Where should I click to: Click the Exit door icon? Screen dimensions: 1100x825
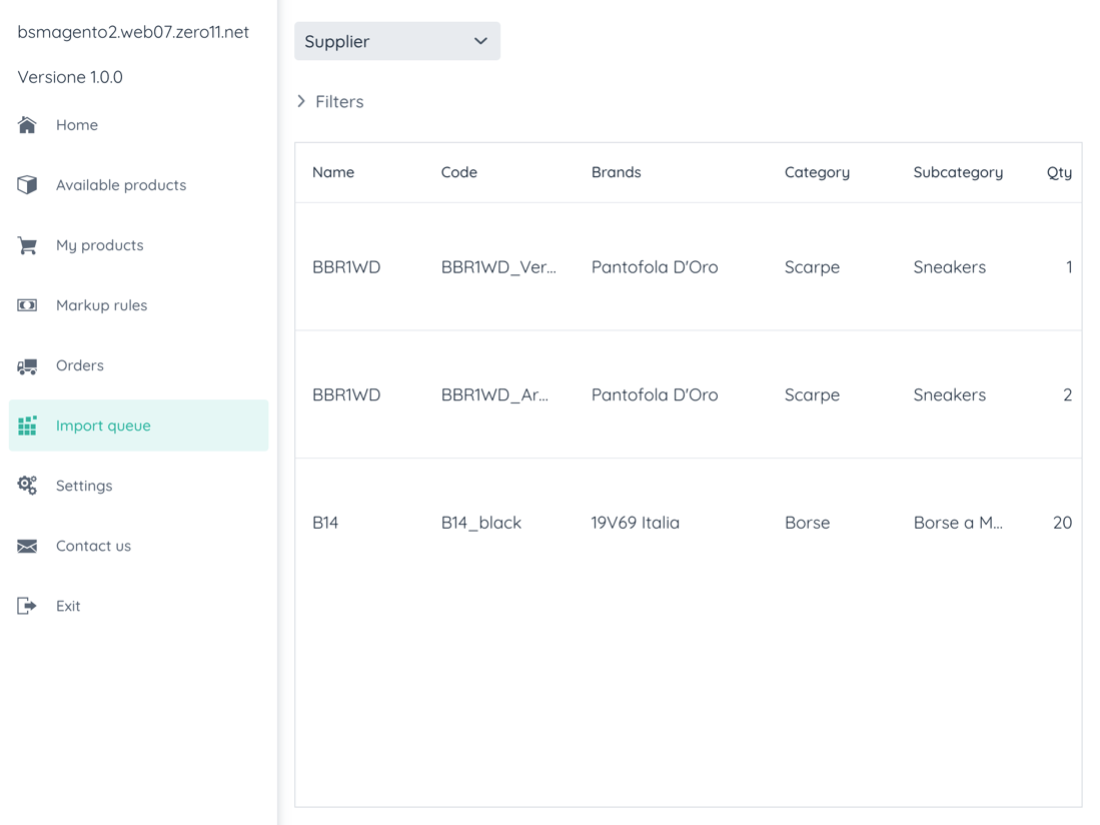(28, 606)
